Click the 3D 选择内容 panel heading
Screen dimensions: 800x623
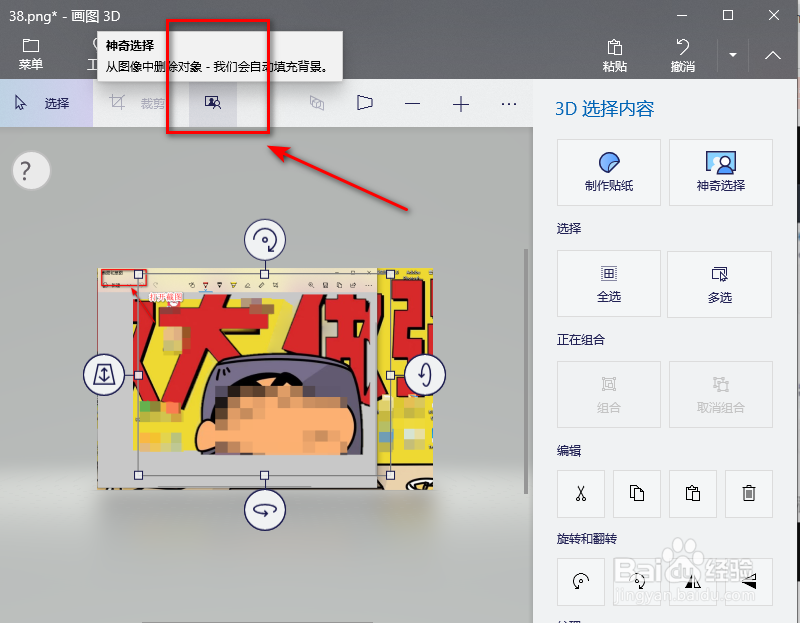(x=604, y=109)
